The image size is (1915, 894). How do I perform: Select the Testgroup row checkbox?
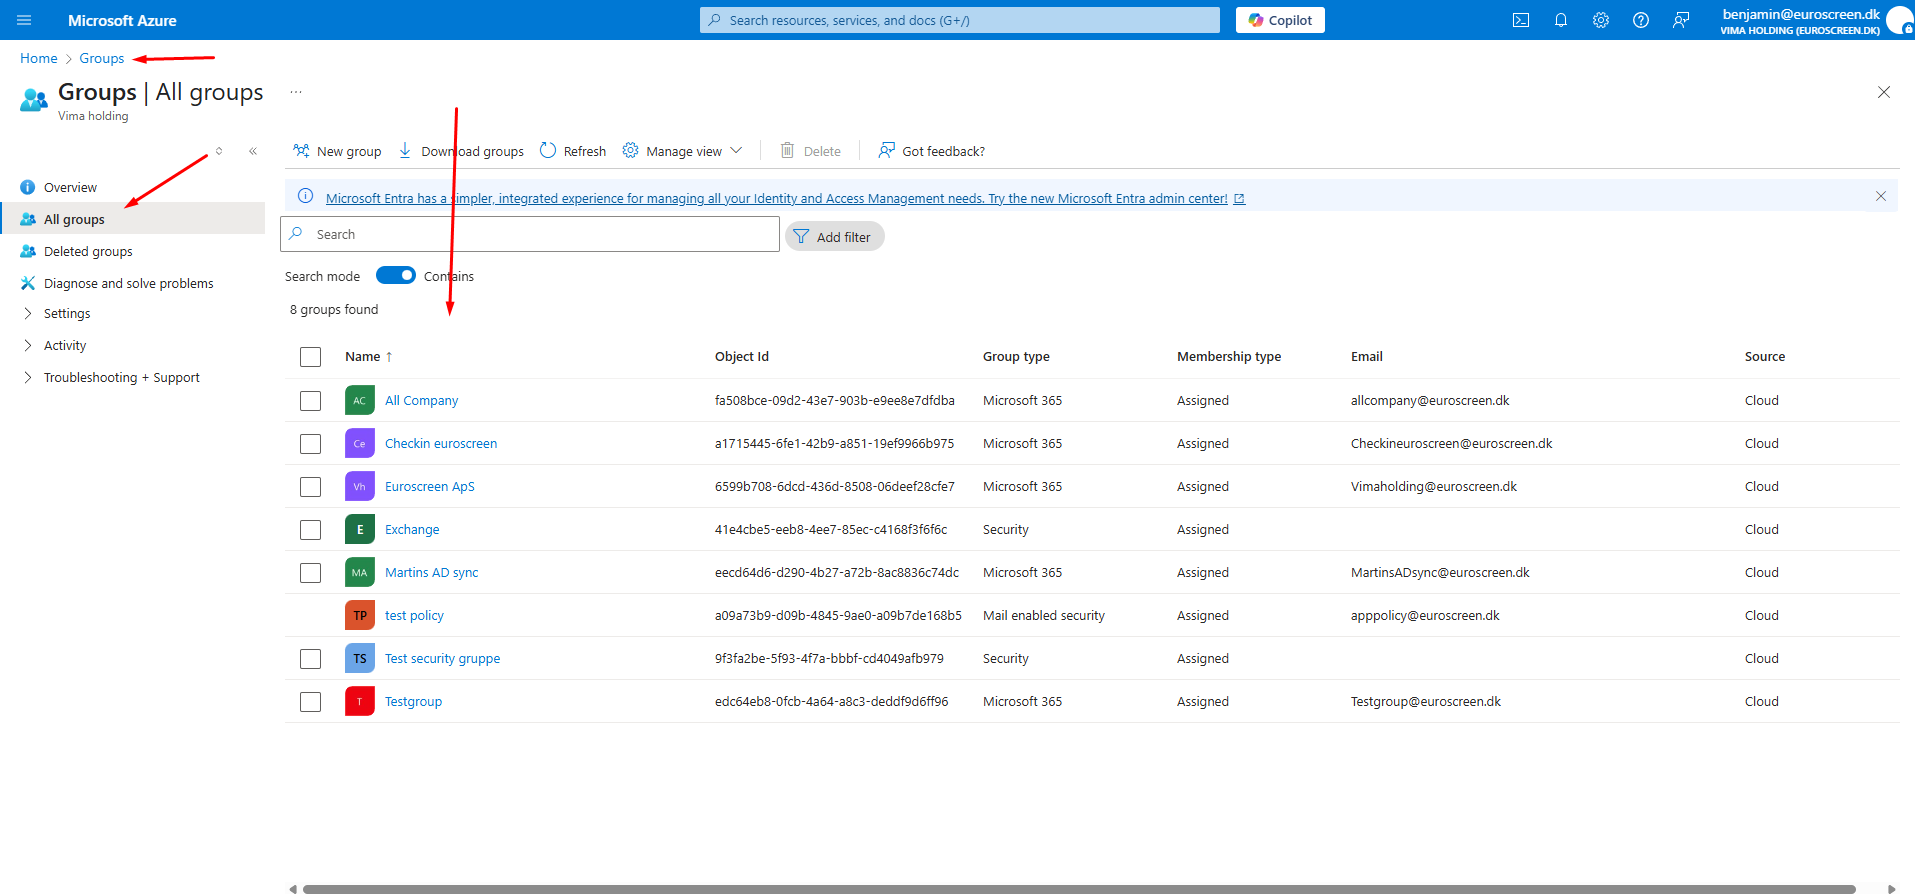(x=311, y=702)
